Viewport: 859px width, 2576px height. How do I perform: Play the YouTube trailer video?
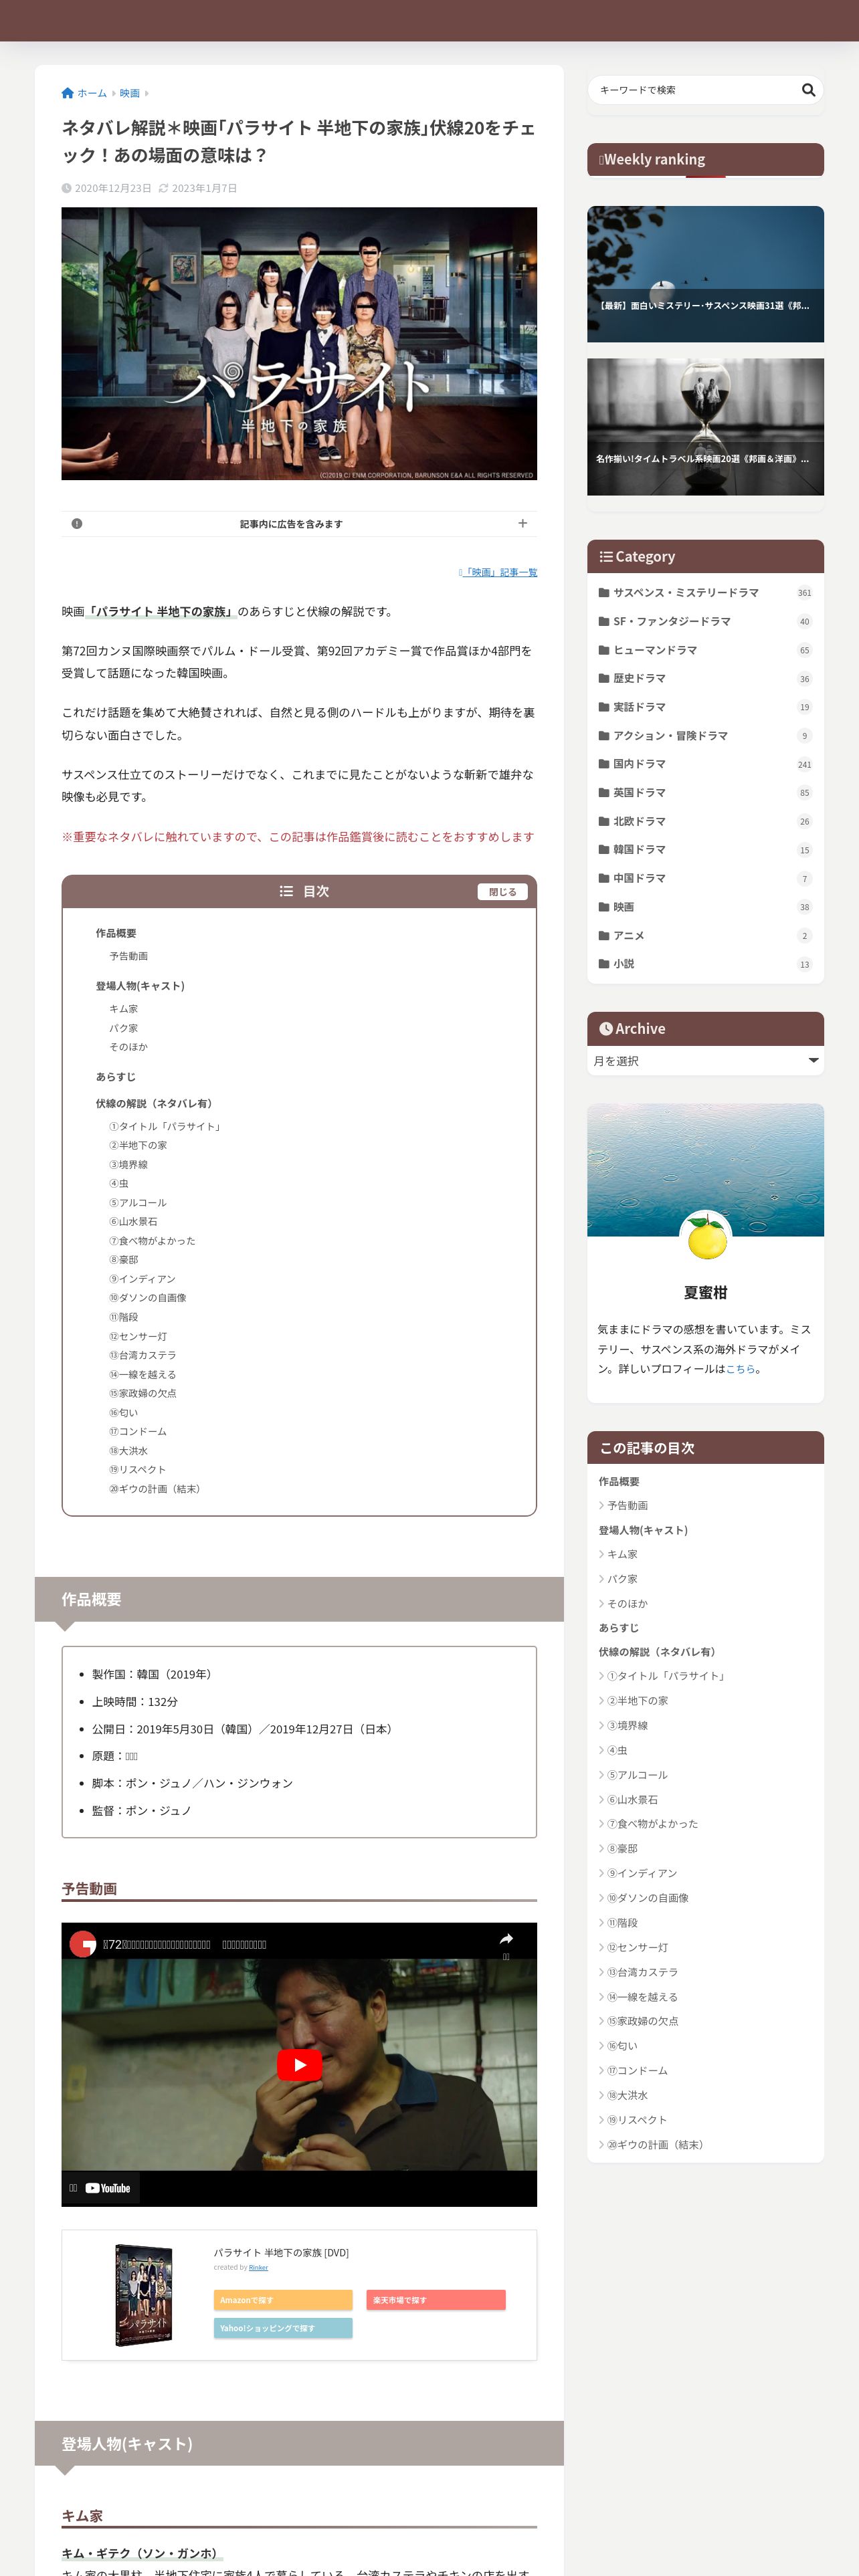[299, 2064]
